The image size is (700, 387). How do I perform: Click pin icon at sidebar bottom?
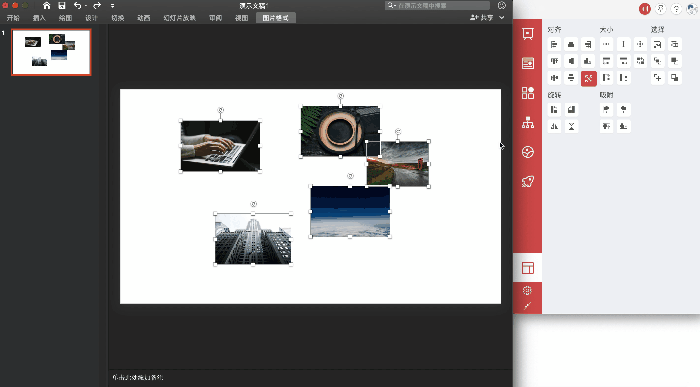point(527,306)
